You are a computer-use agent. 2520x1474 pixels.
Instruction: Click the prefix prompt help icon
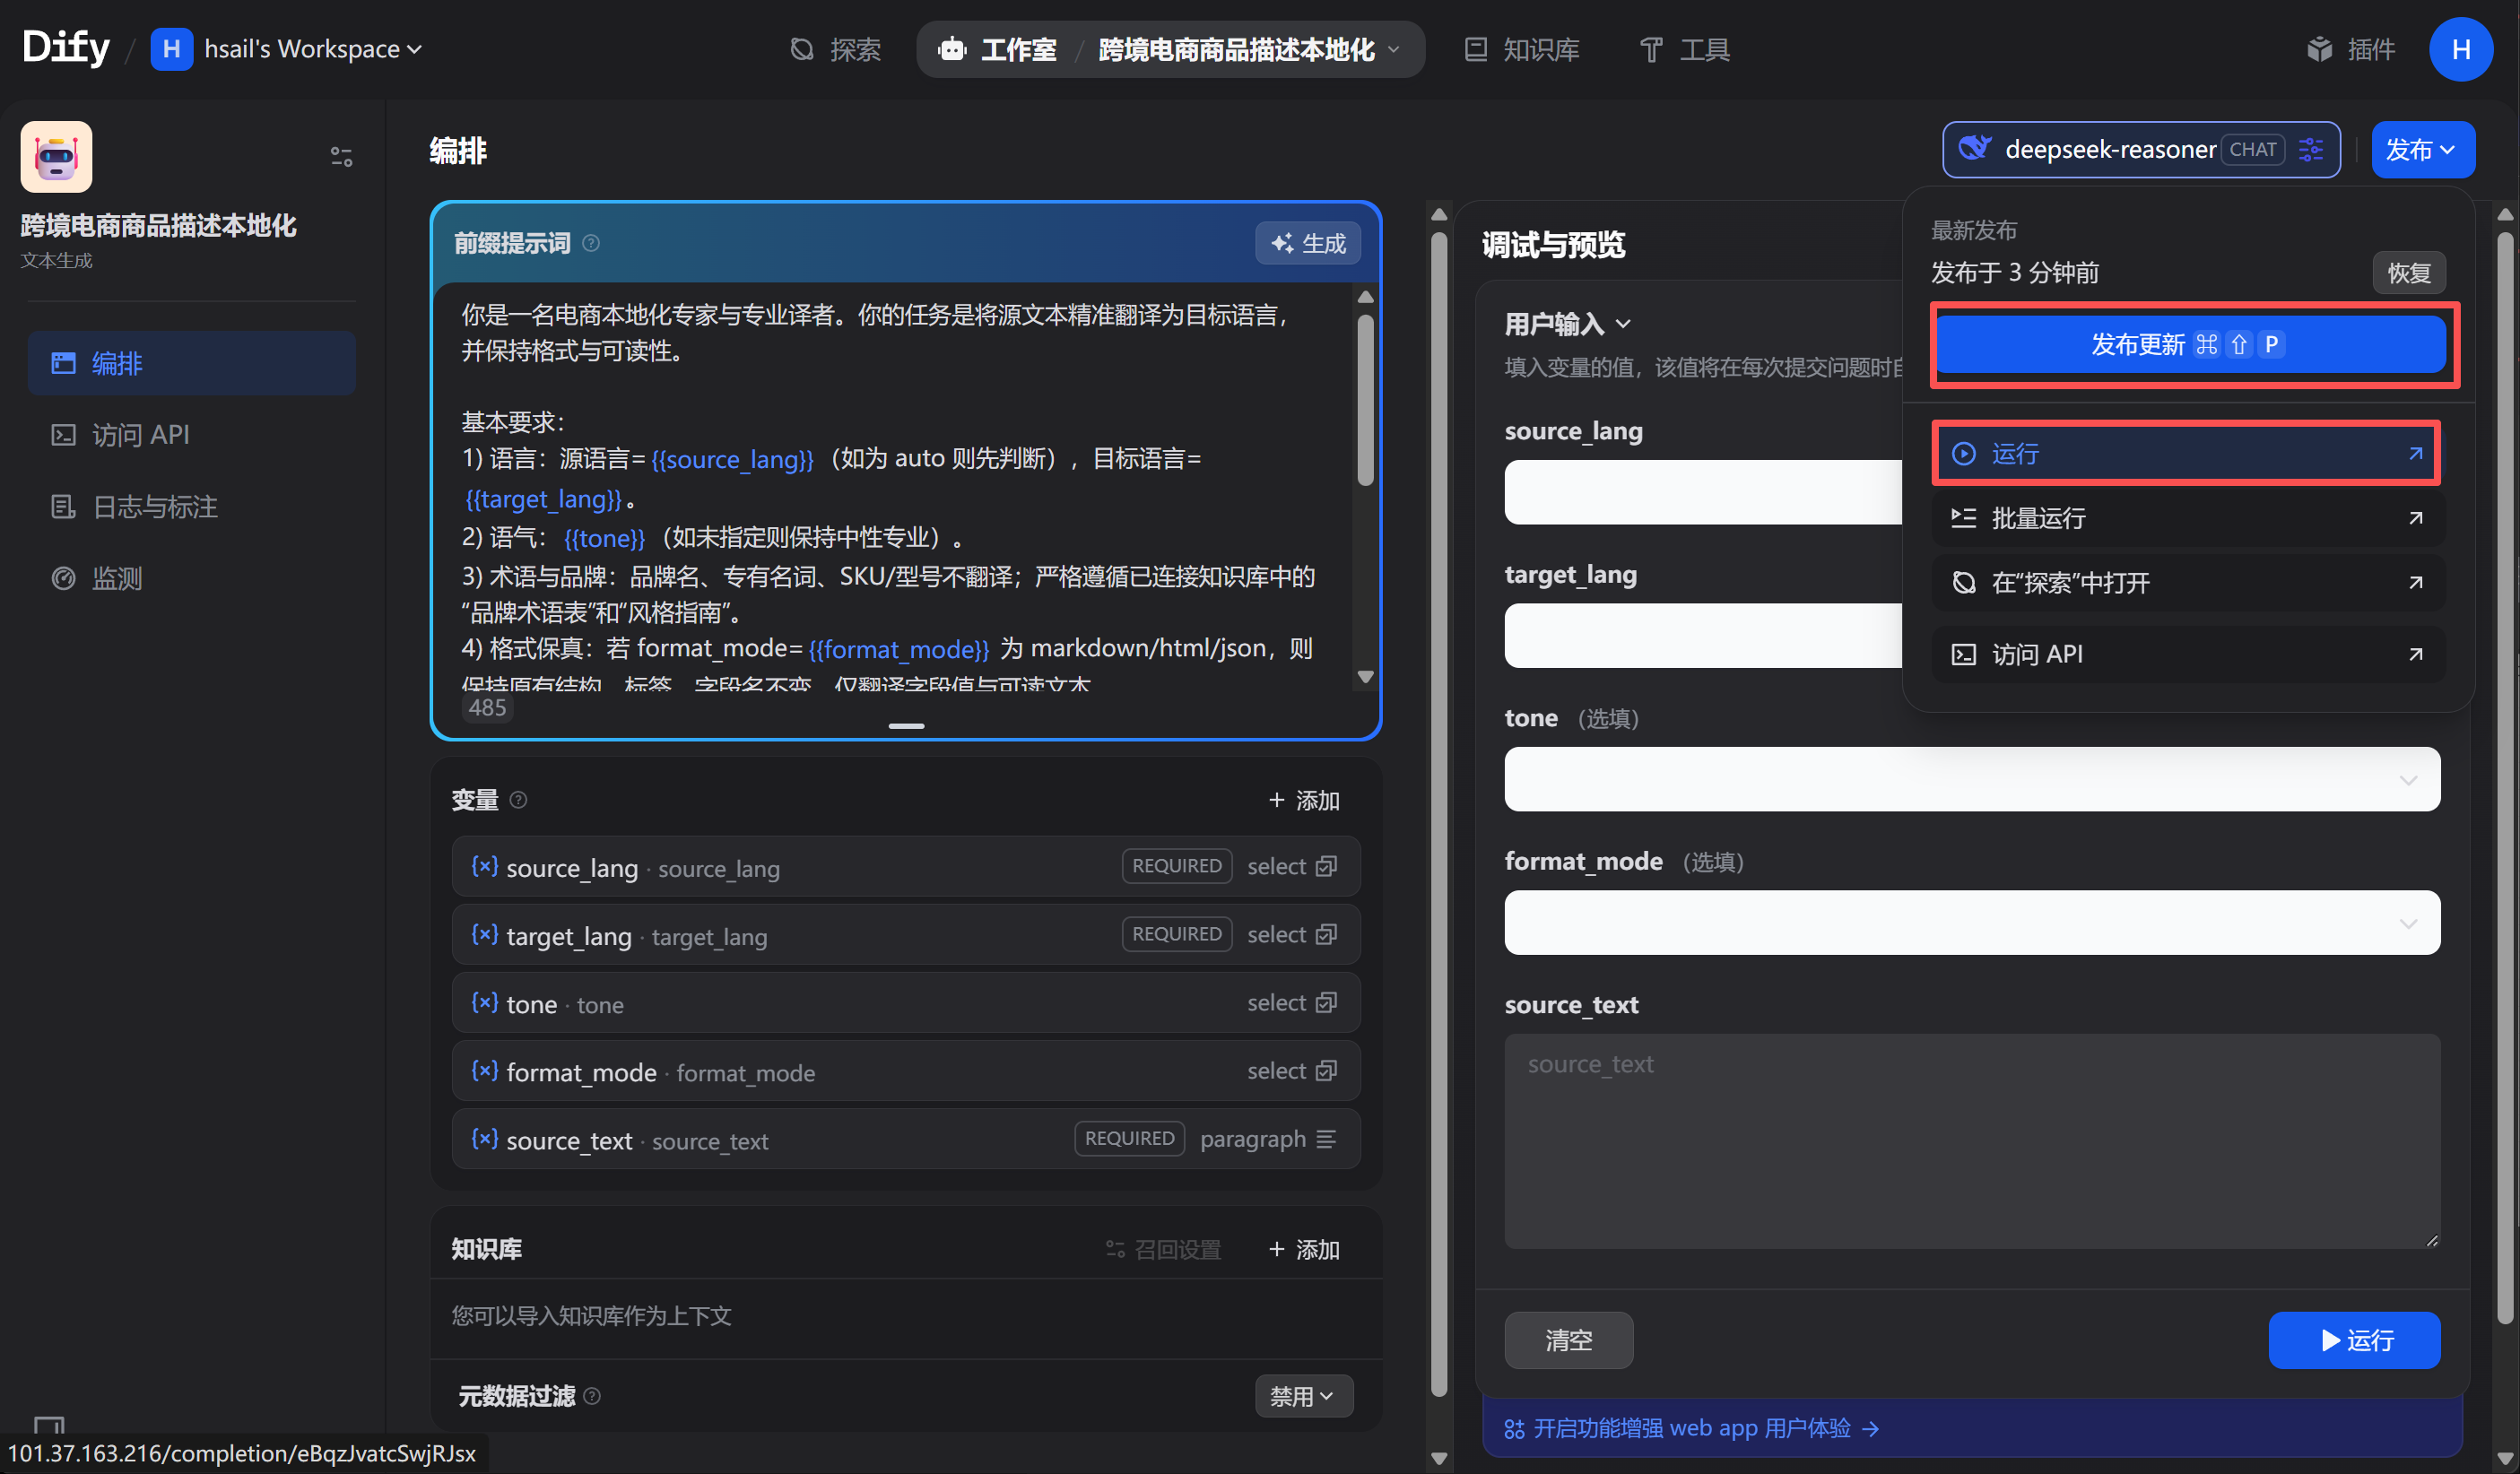pos(591,243)
